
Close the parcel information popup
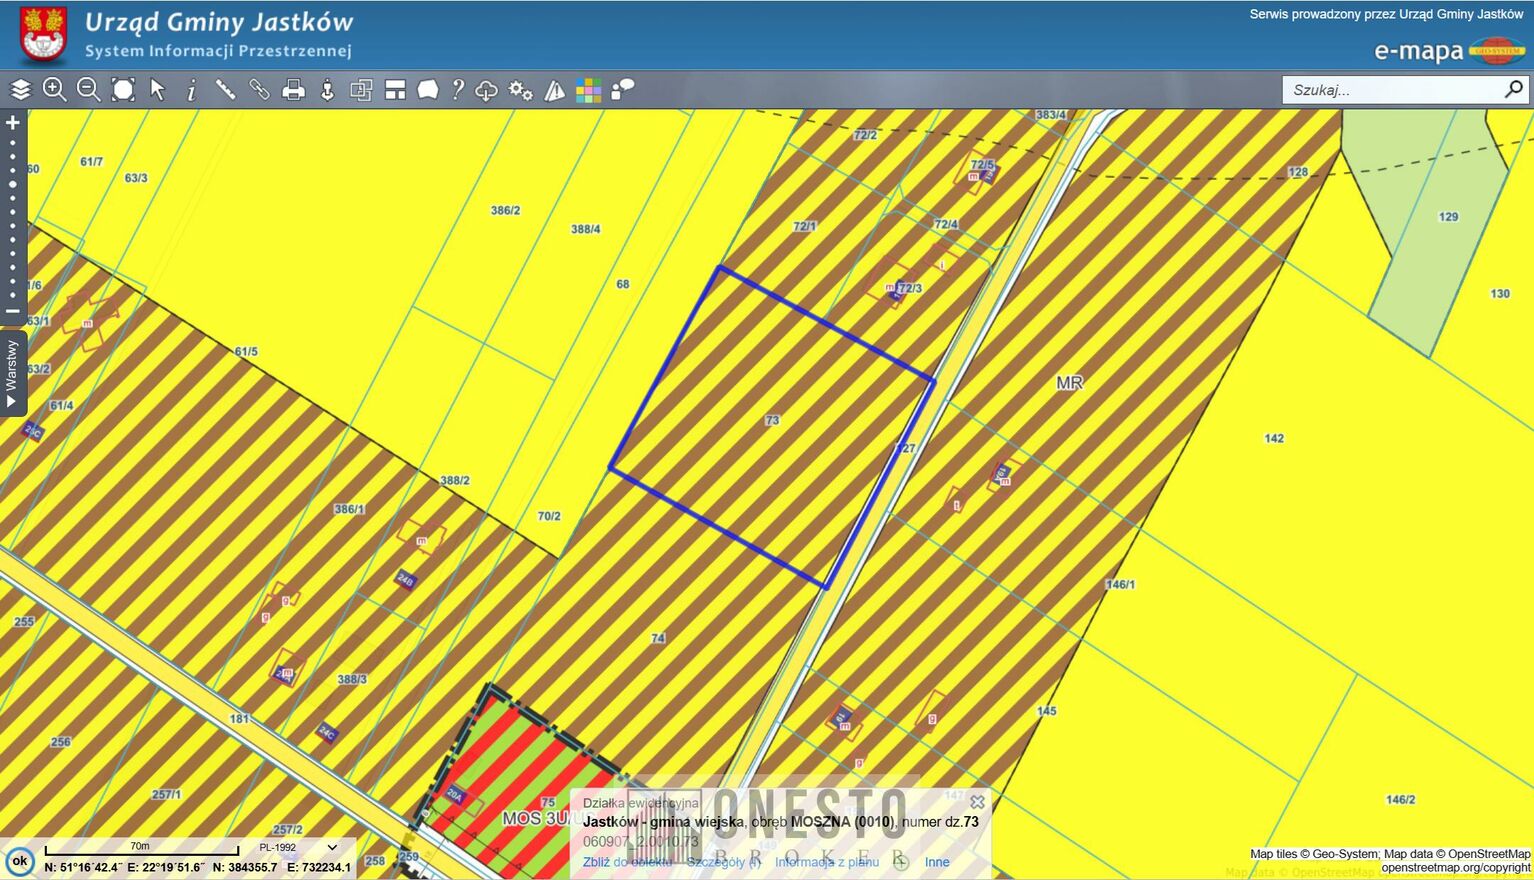point(977,802)
